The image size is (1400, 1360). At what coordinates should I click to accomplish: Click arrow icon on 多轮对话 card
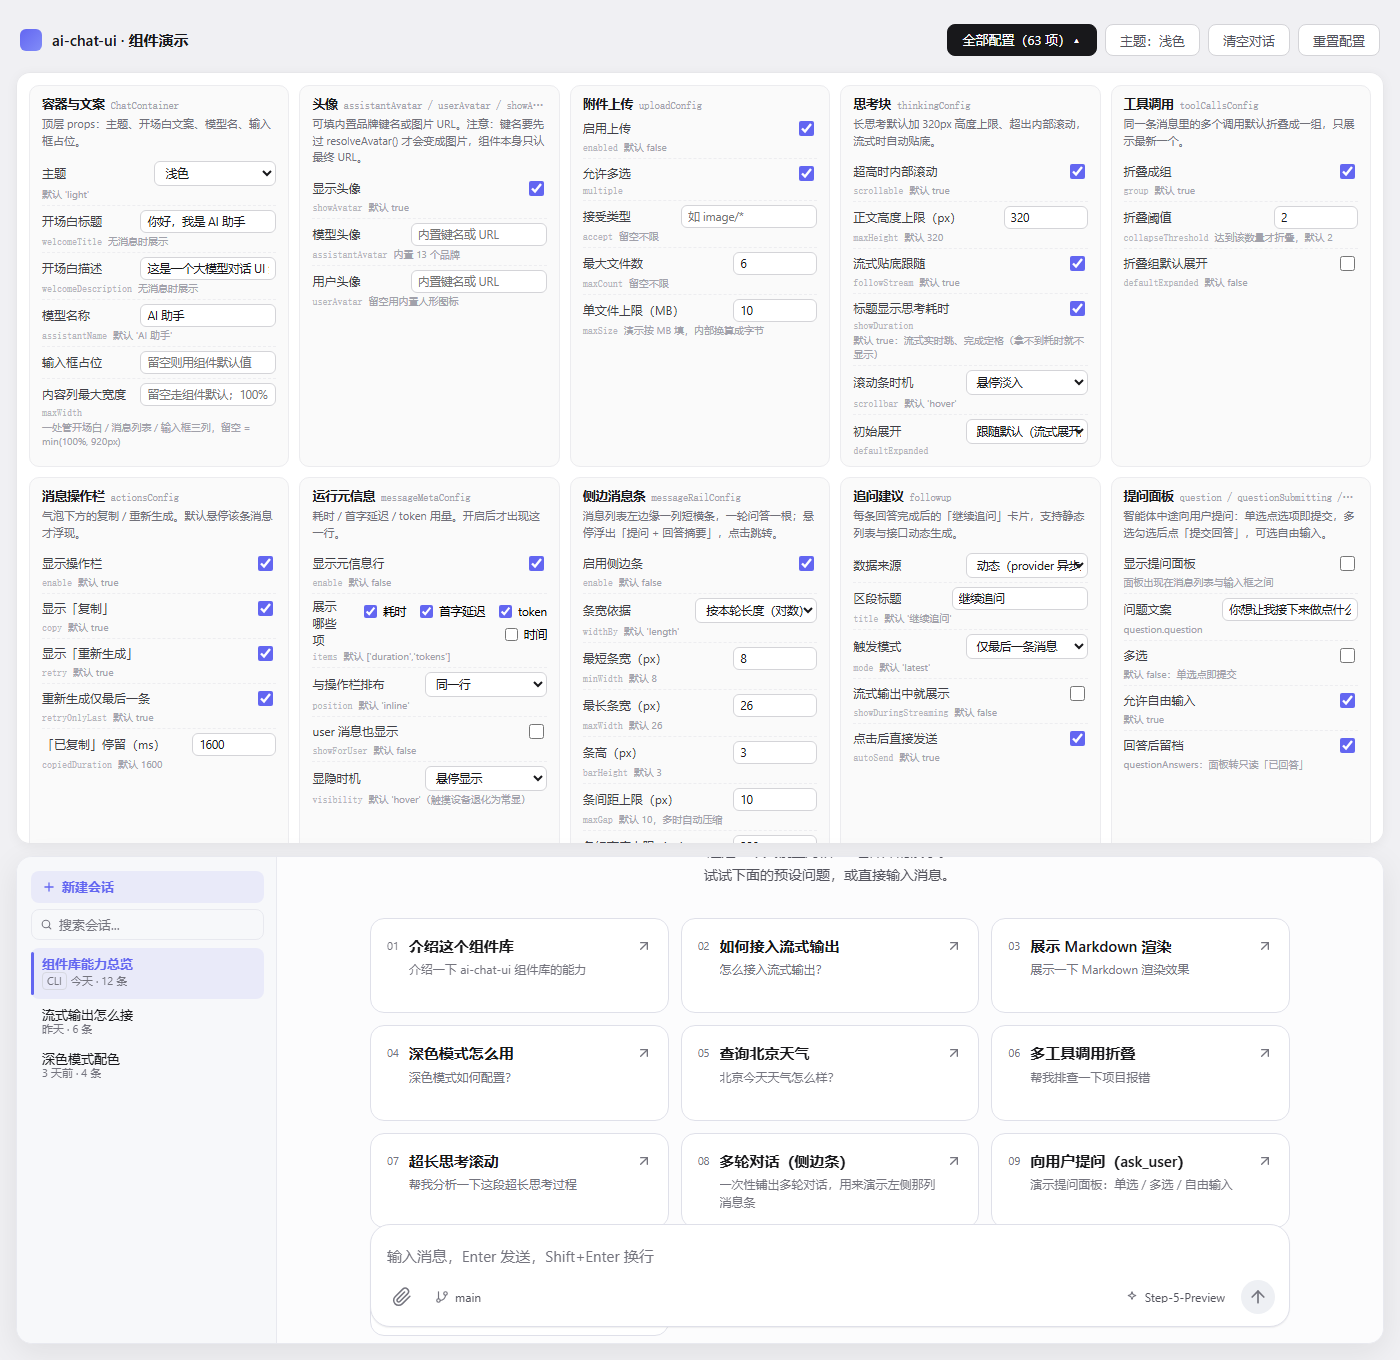pos(954,1161)
